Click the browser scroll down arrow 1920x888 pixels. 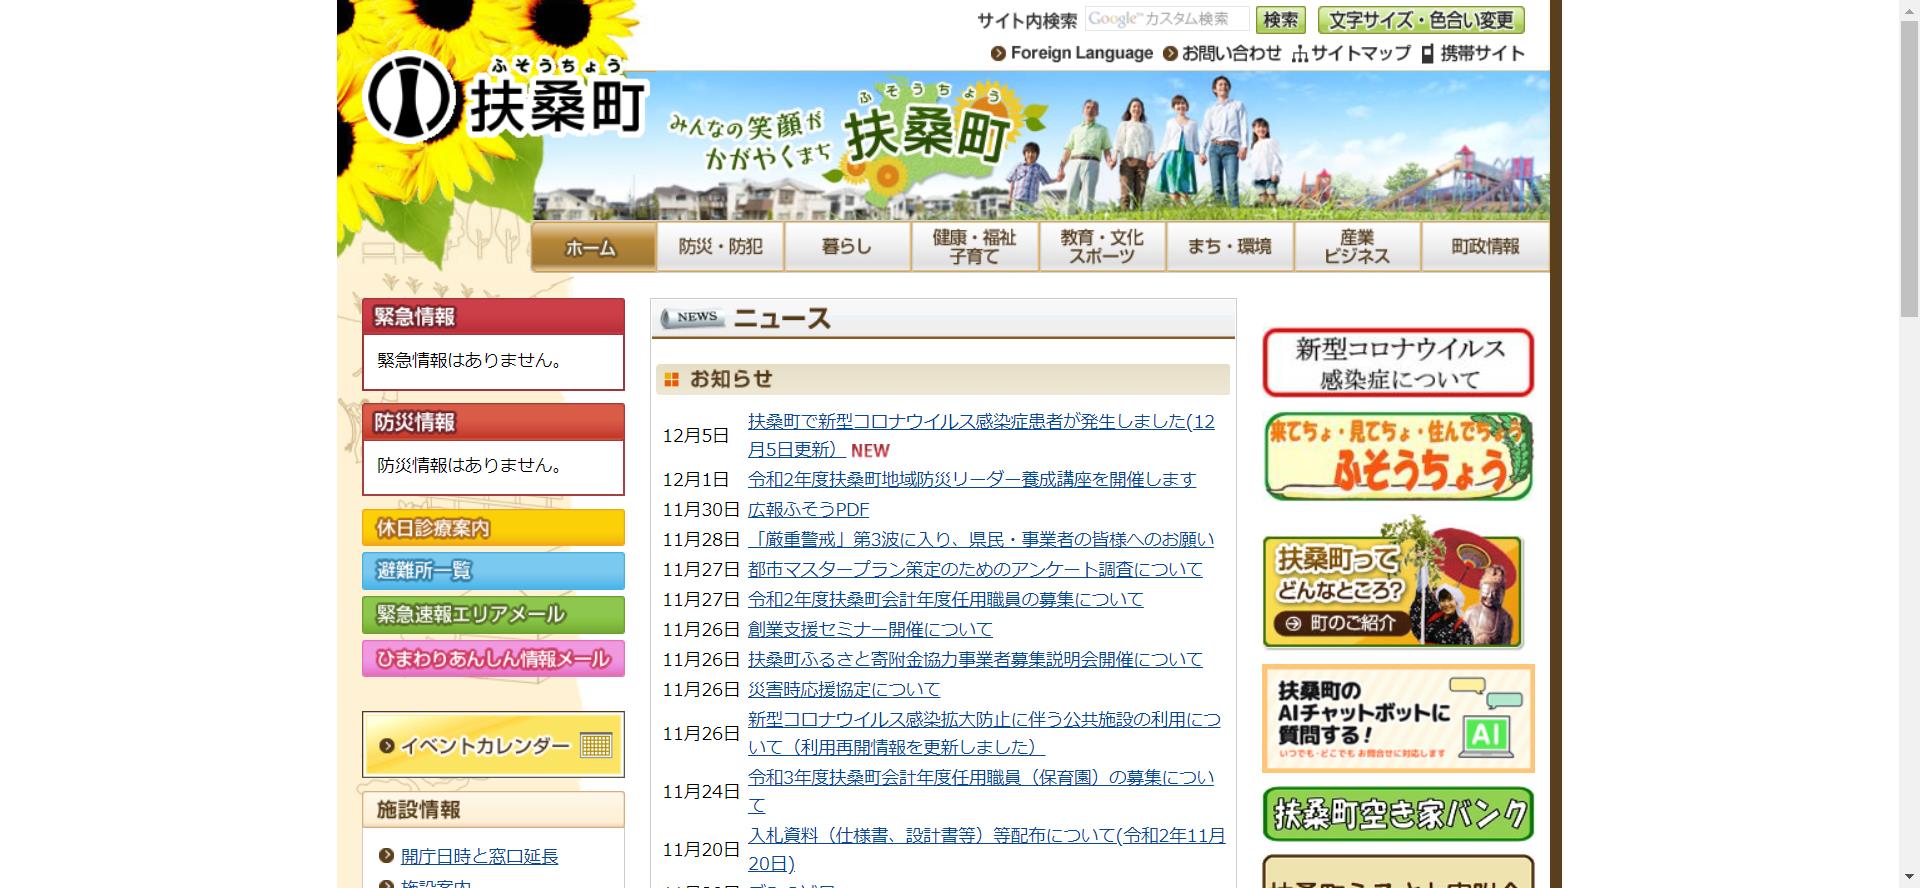[x=1910, y=879]
